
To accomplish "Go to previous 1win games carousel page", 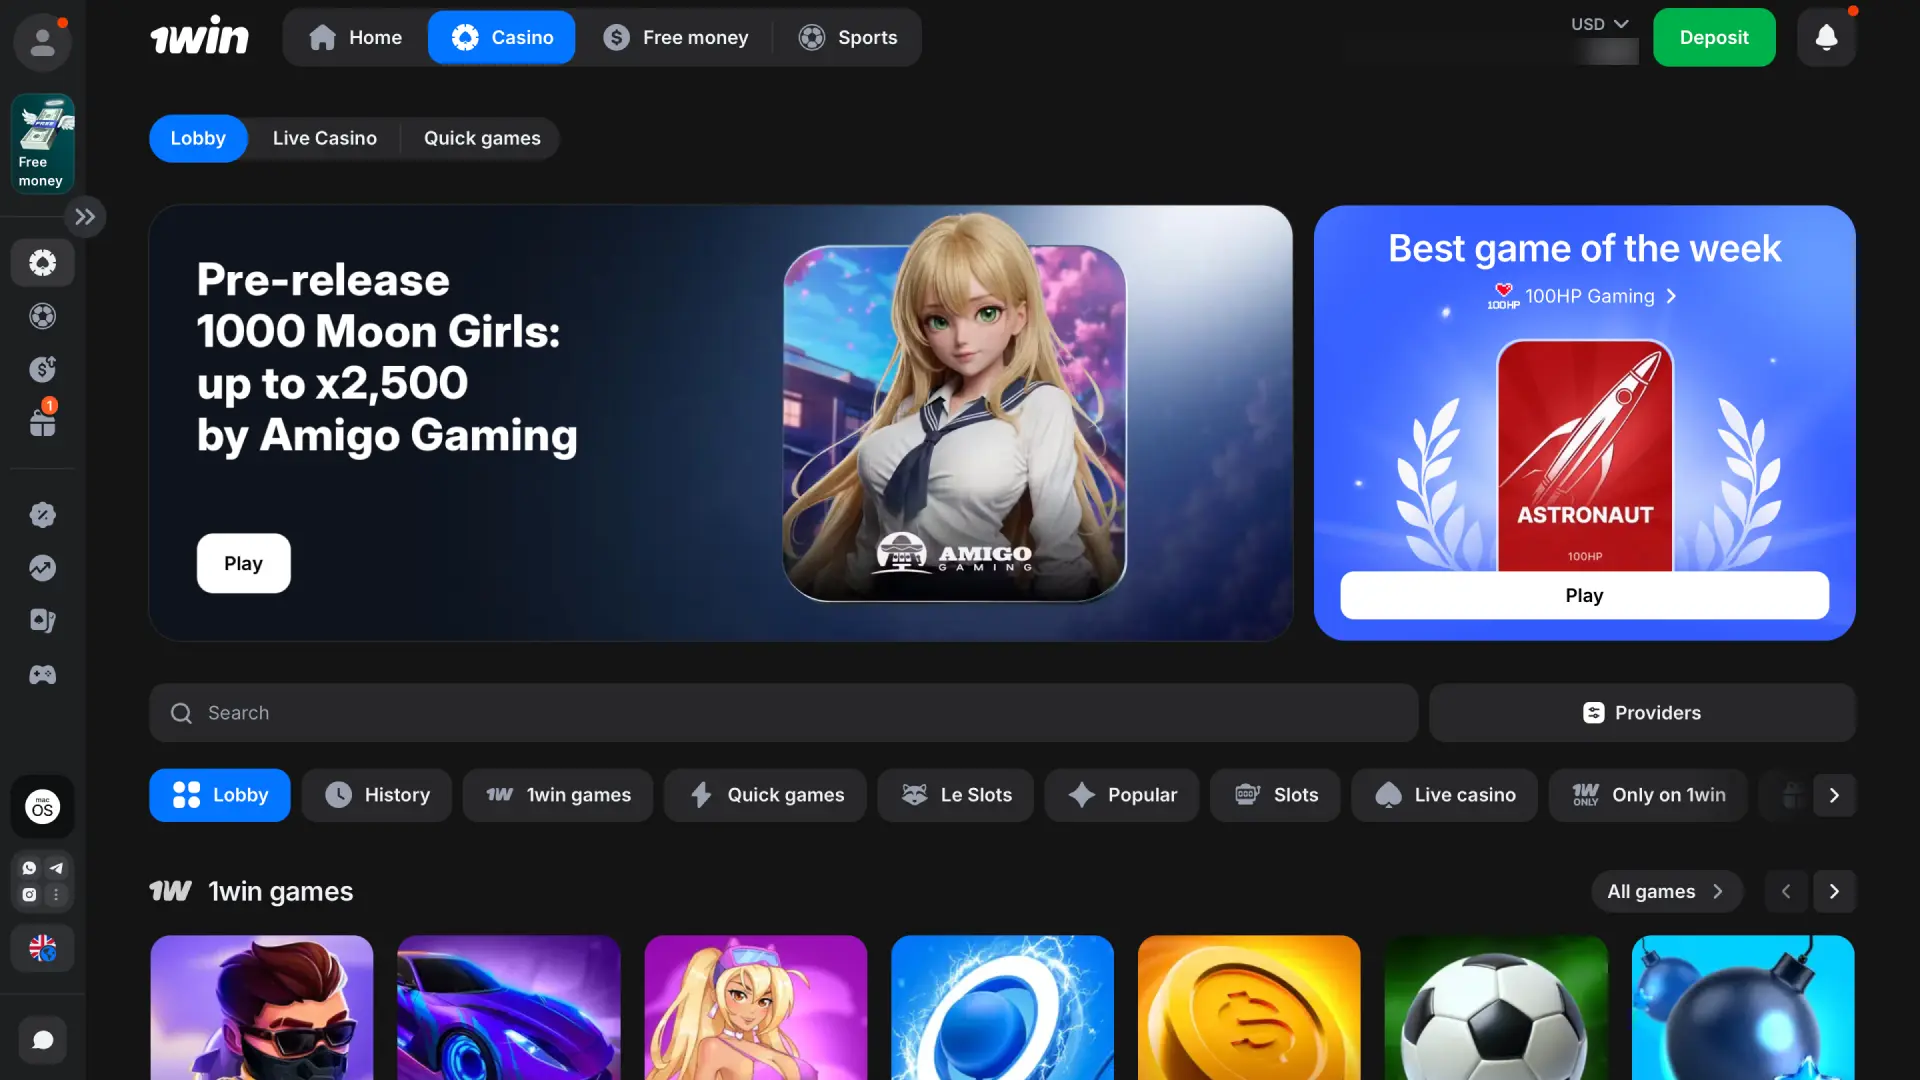I will coord(1786,892).
